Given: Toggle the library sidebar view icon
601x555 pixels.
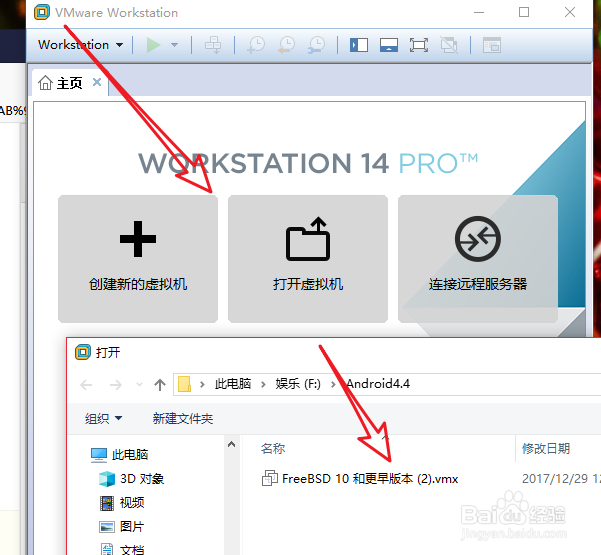Looking at the screenshot, I should click(x=359, y=45).
